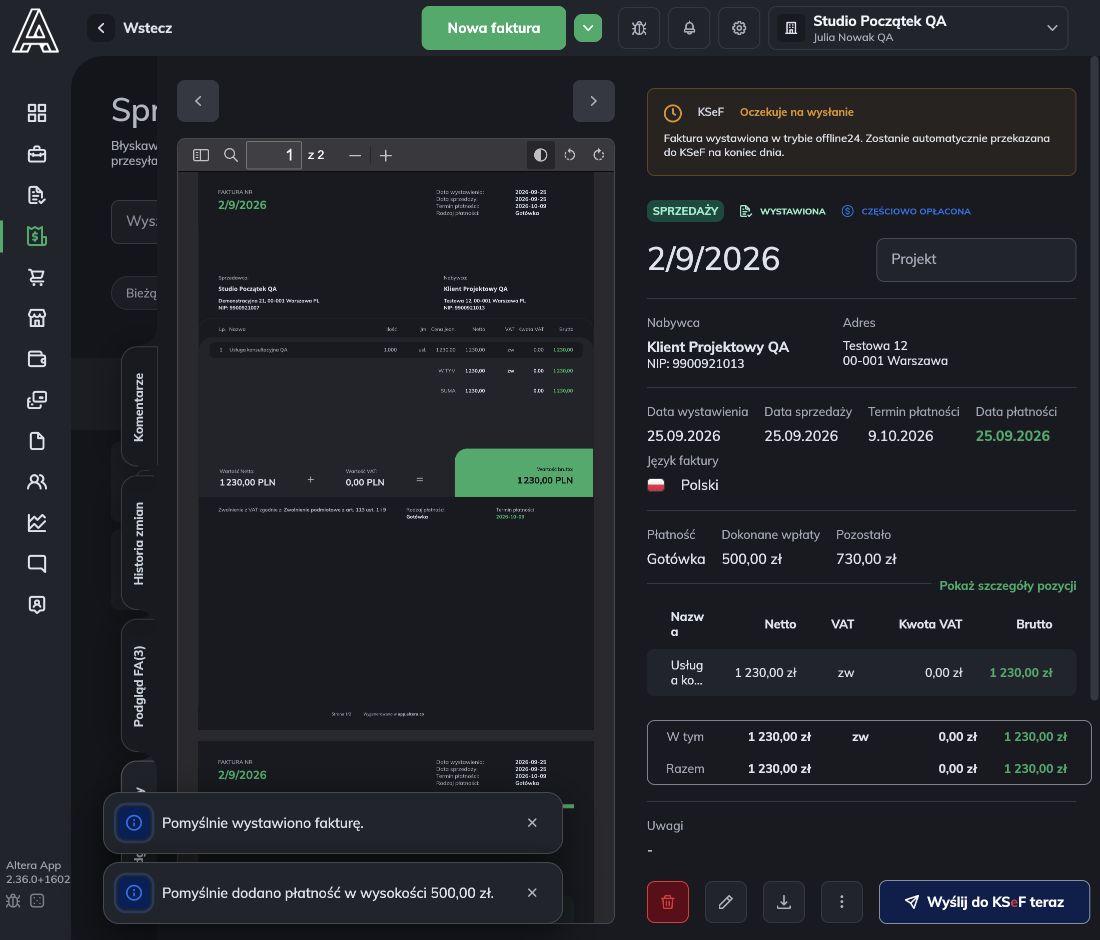Open the contact badge sidebar icon
1100x940 pixels.
pyautogui.click(x=36, y=605)
